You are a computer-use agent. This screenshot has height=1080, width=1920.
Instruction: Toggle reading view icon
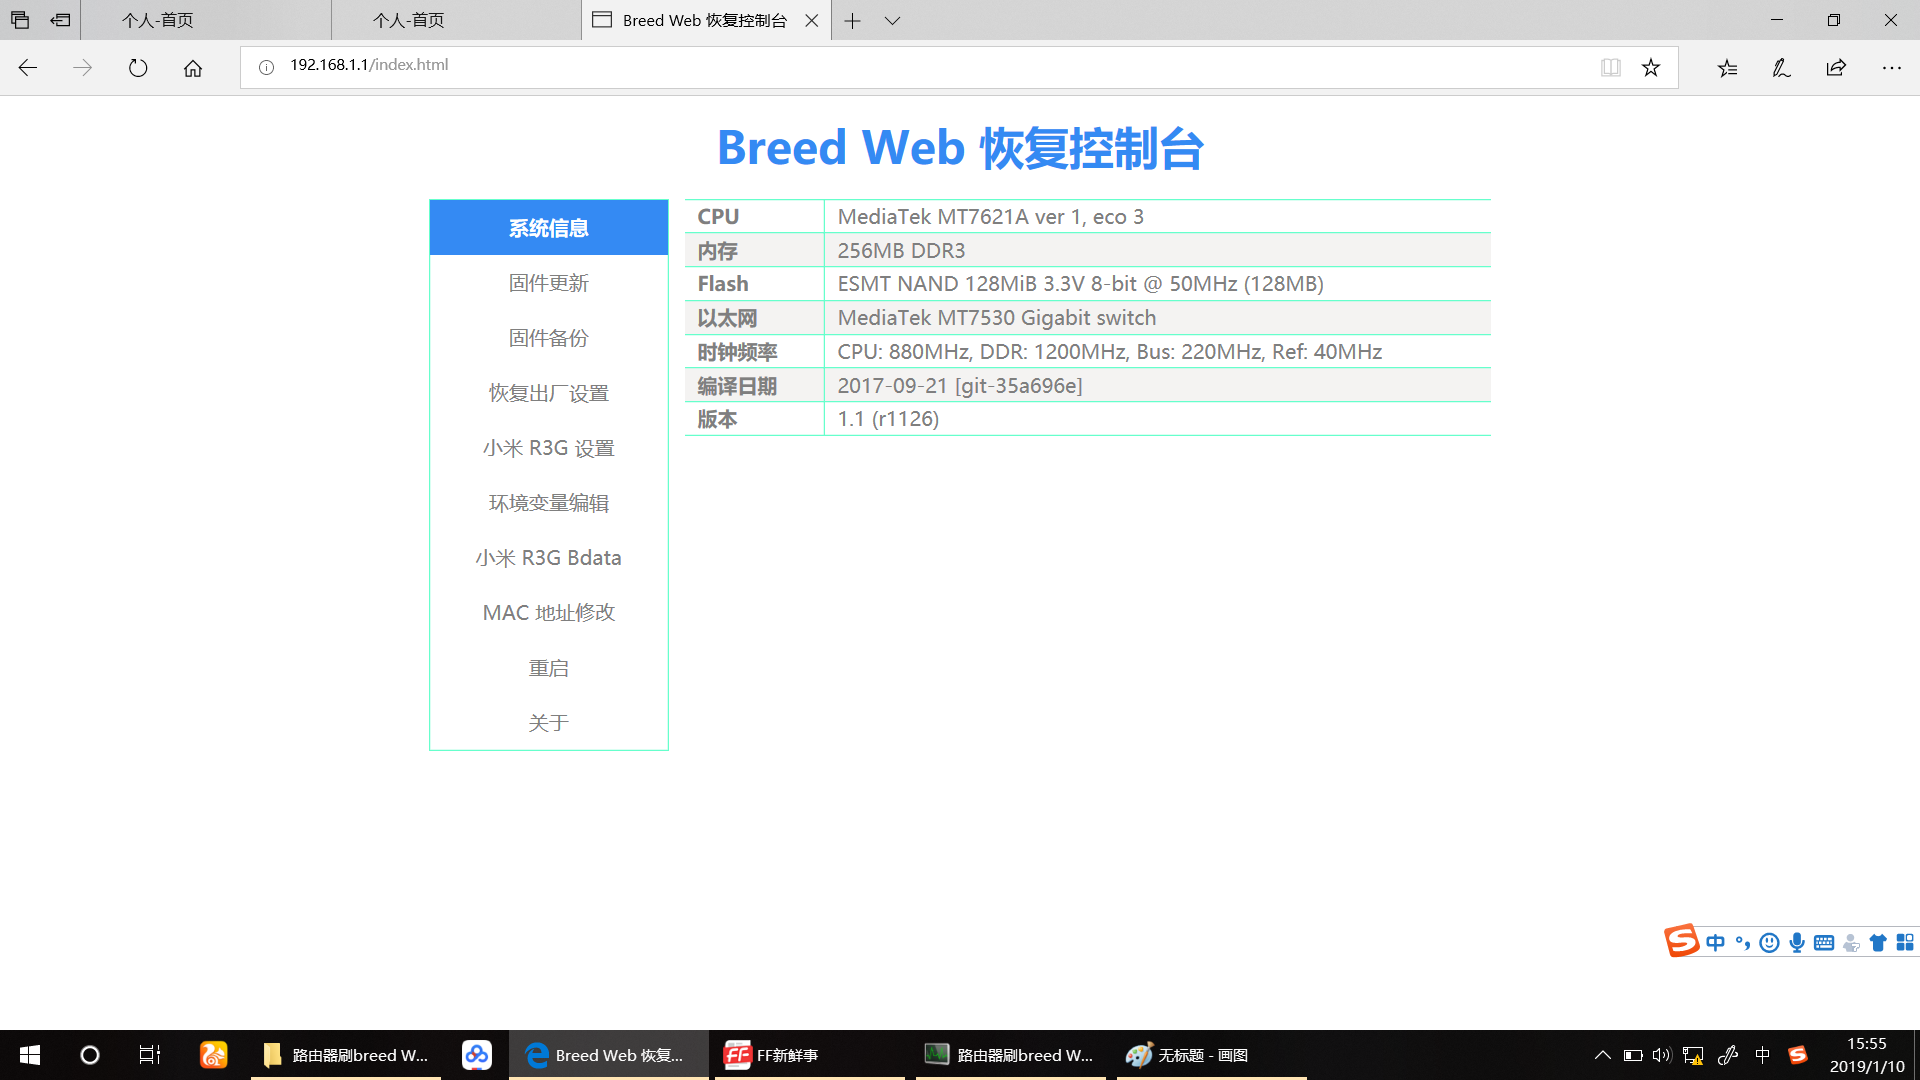click(1610, 67)
